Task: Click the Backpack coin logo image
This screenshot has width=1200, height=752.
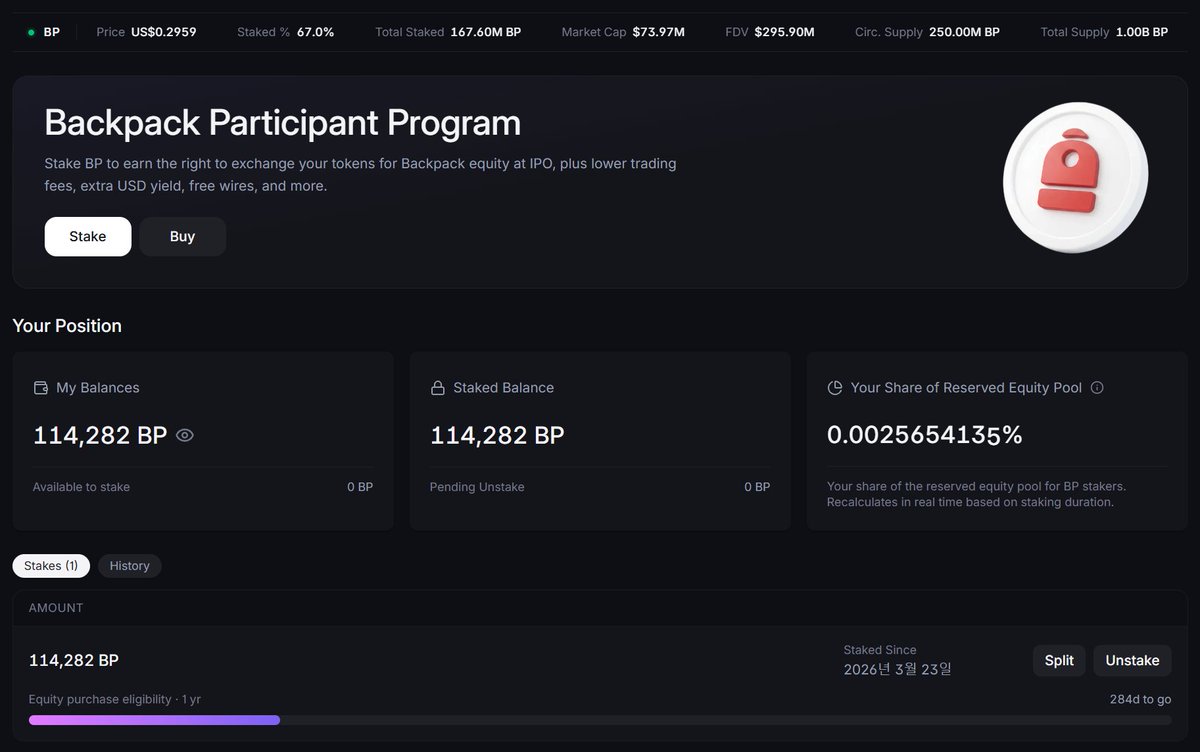Action: click(x=1076, y=178)
